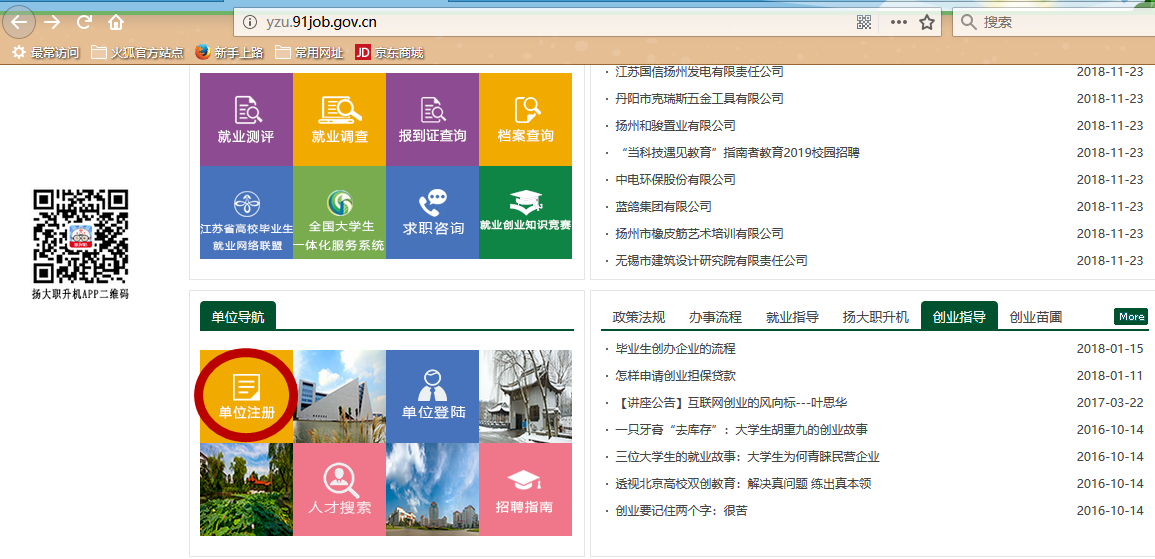
Task: Click the 求职咨询 phone chat tile
Action: tap(432, 212)
